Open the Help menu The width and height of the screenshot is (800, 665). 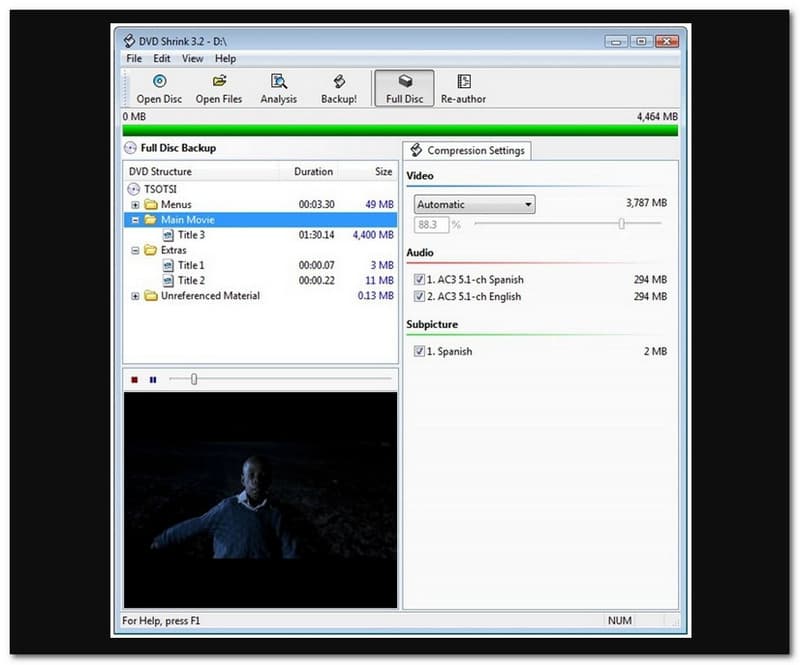(225, 59)
